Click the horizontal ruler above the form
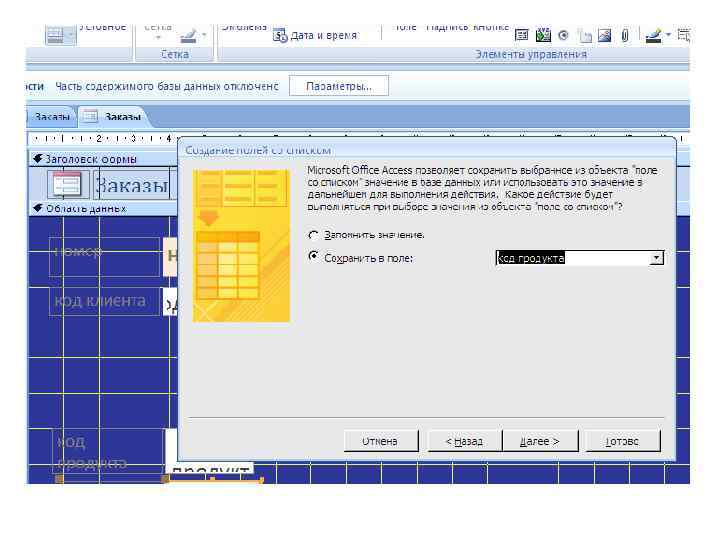This screenshot has width=720, height=540. (103, 138)
